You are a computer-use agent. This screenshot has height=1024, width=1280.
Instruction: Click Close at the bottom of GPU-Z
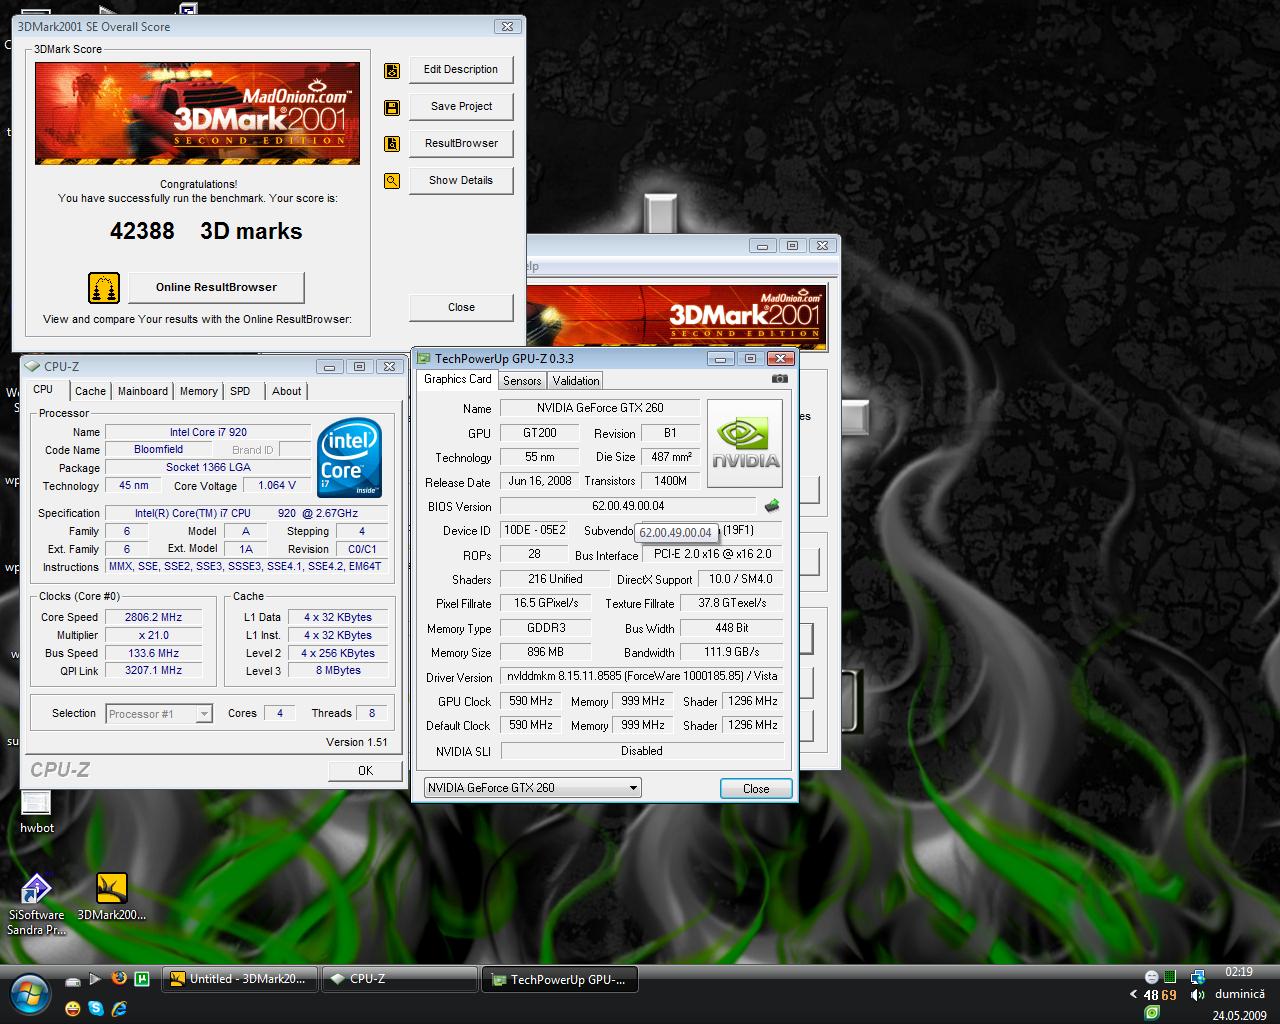coord(756,789)
